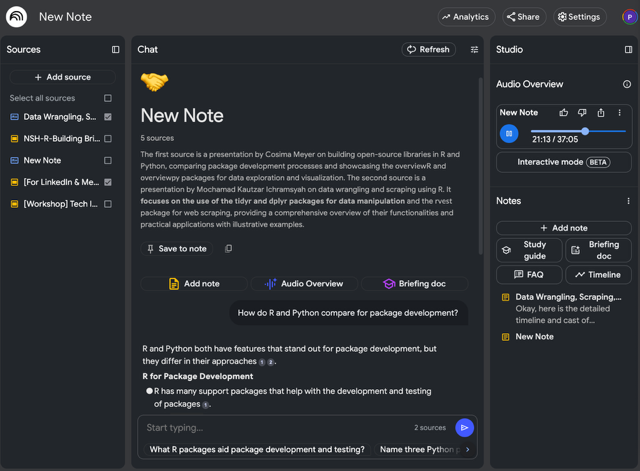Open citation 2 after 'their approaches'
The image size is (640, 471).
coord(270,362)
